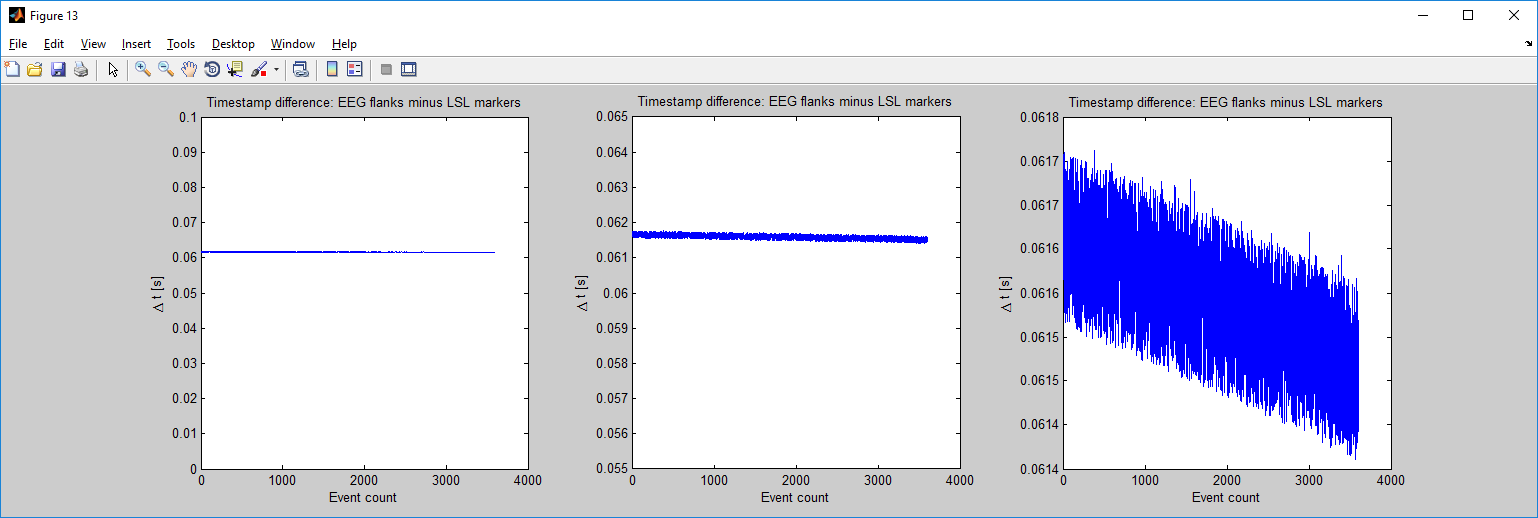The height and width of the screenshot is (518, 1538).
Task: Open the Insert menu
Action: pyautogui.click(x=136, y=44)
